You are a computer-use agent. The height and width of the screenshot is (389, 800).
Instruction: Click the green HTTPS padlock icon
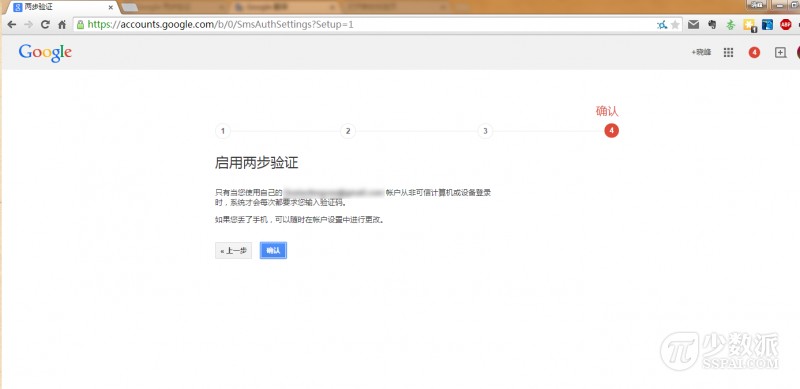pyautogui.click(x=80, y=25)
